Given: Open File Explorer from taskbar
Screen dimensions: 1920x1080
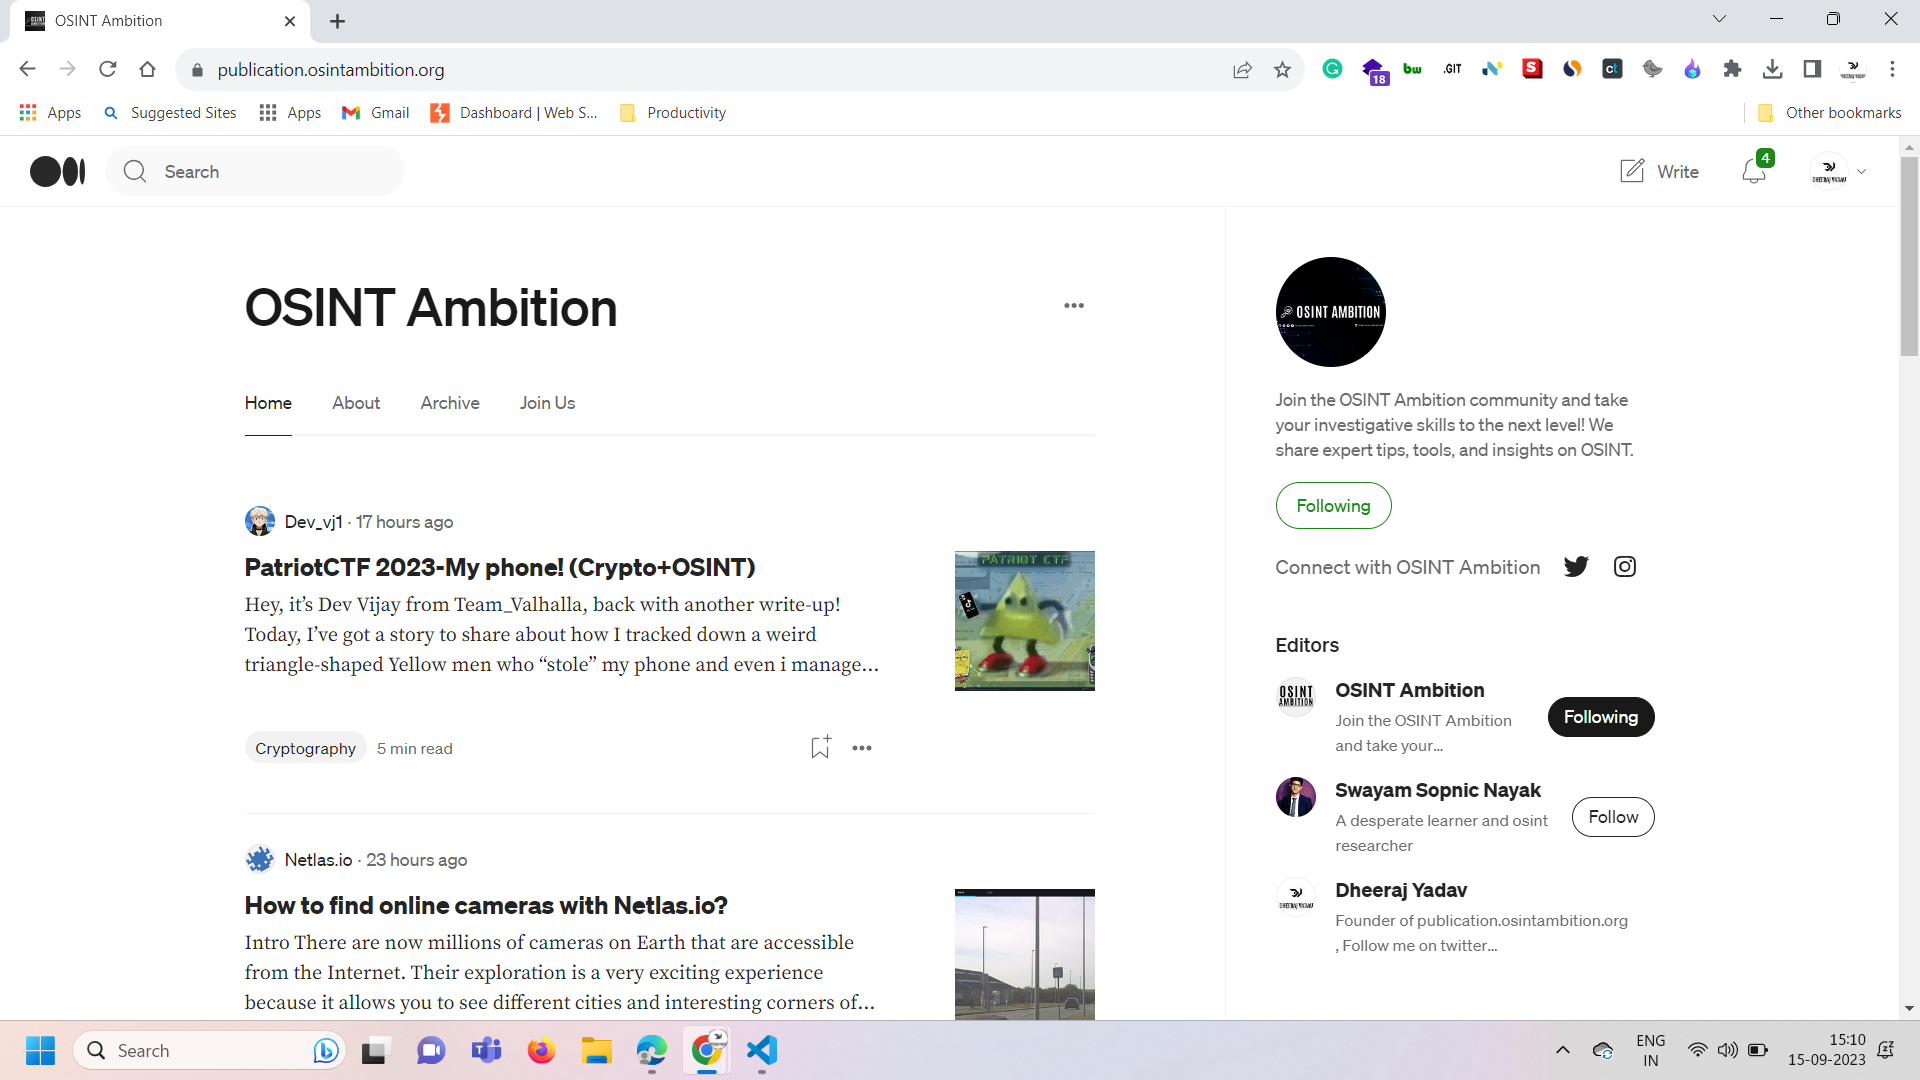Looking at the screenshot, I should click(597, 1050).
